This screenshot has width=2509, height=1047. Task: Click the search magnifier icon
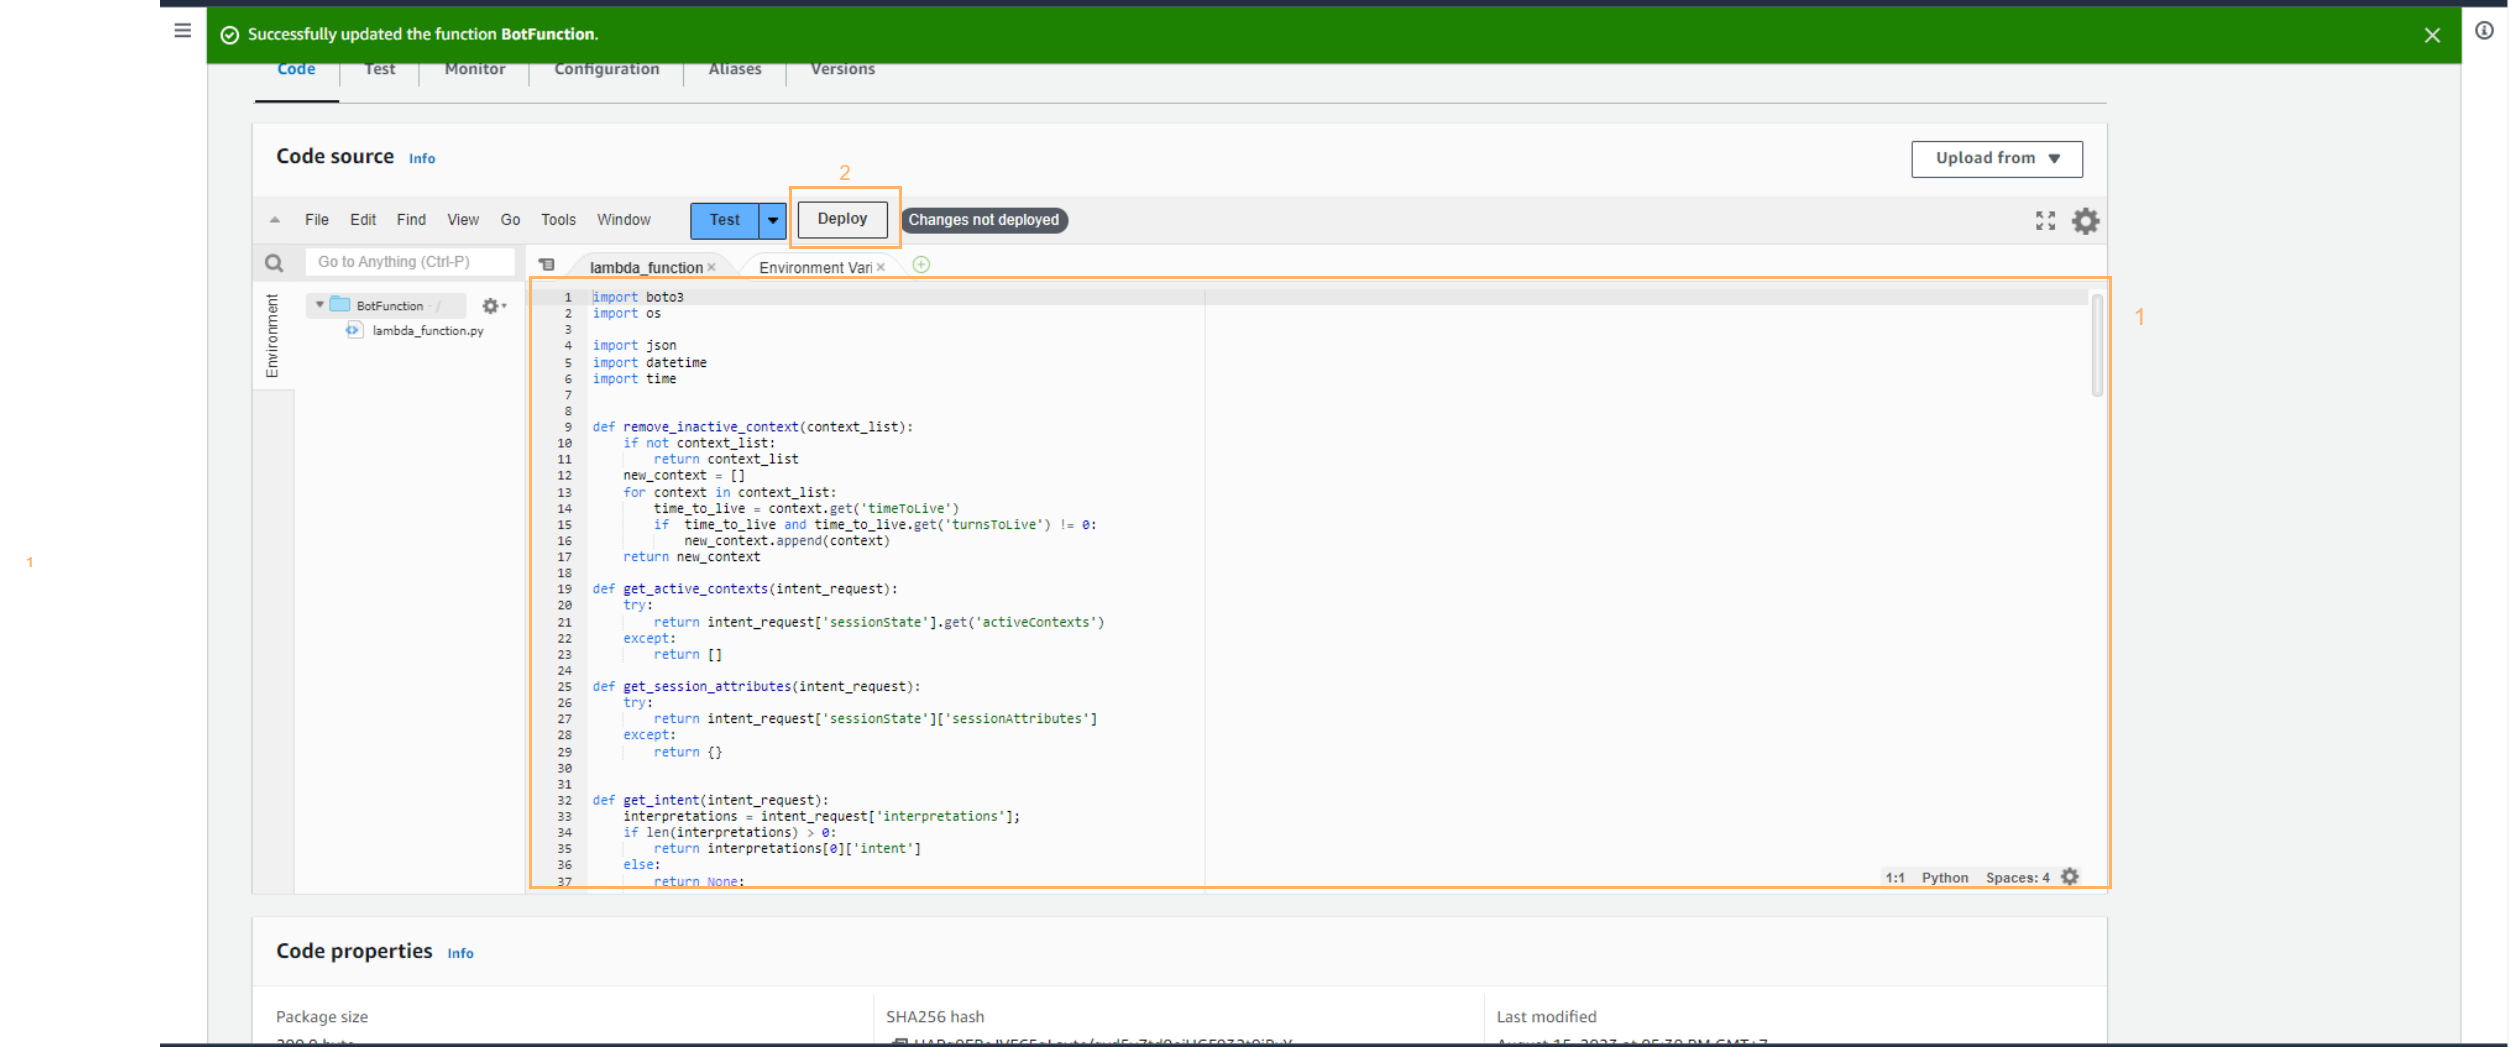coord(273,263)
